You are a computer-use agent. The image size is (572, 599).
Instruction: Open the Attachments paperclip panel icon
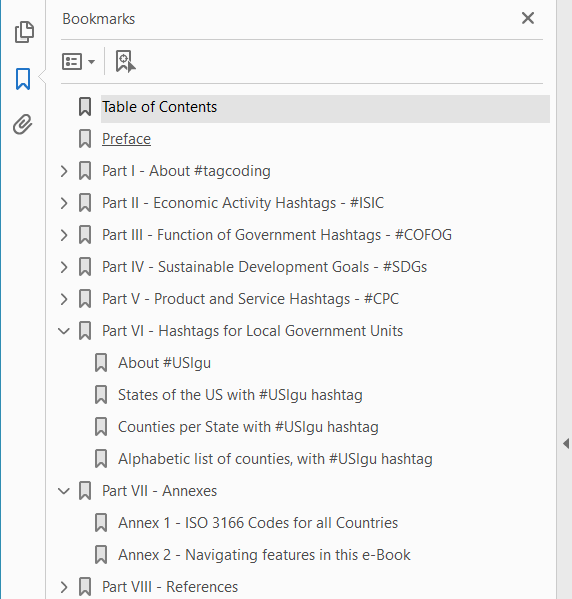coord(23,124)
